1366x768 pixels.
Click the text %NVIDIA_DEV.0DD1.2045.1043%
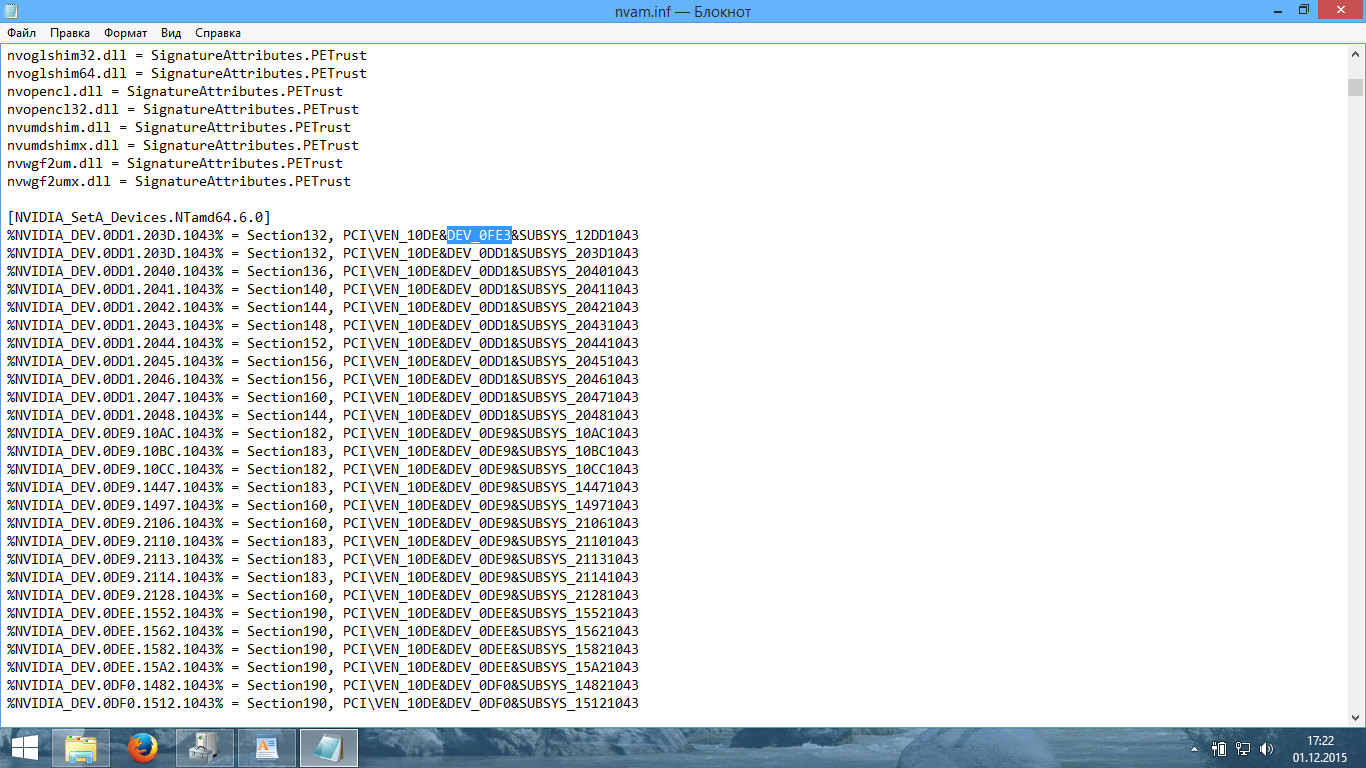(115, 361)
